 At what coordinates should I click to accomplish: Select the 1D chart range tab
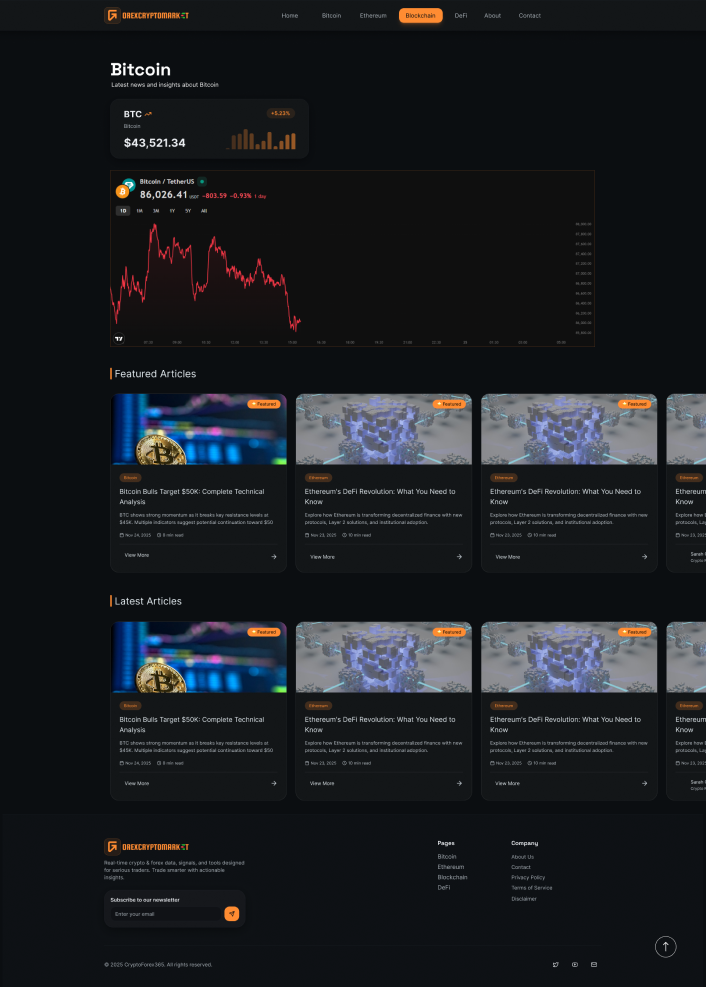[123, 211]
